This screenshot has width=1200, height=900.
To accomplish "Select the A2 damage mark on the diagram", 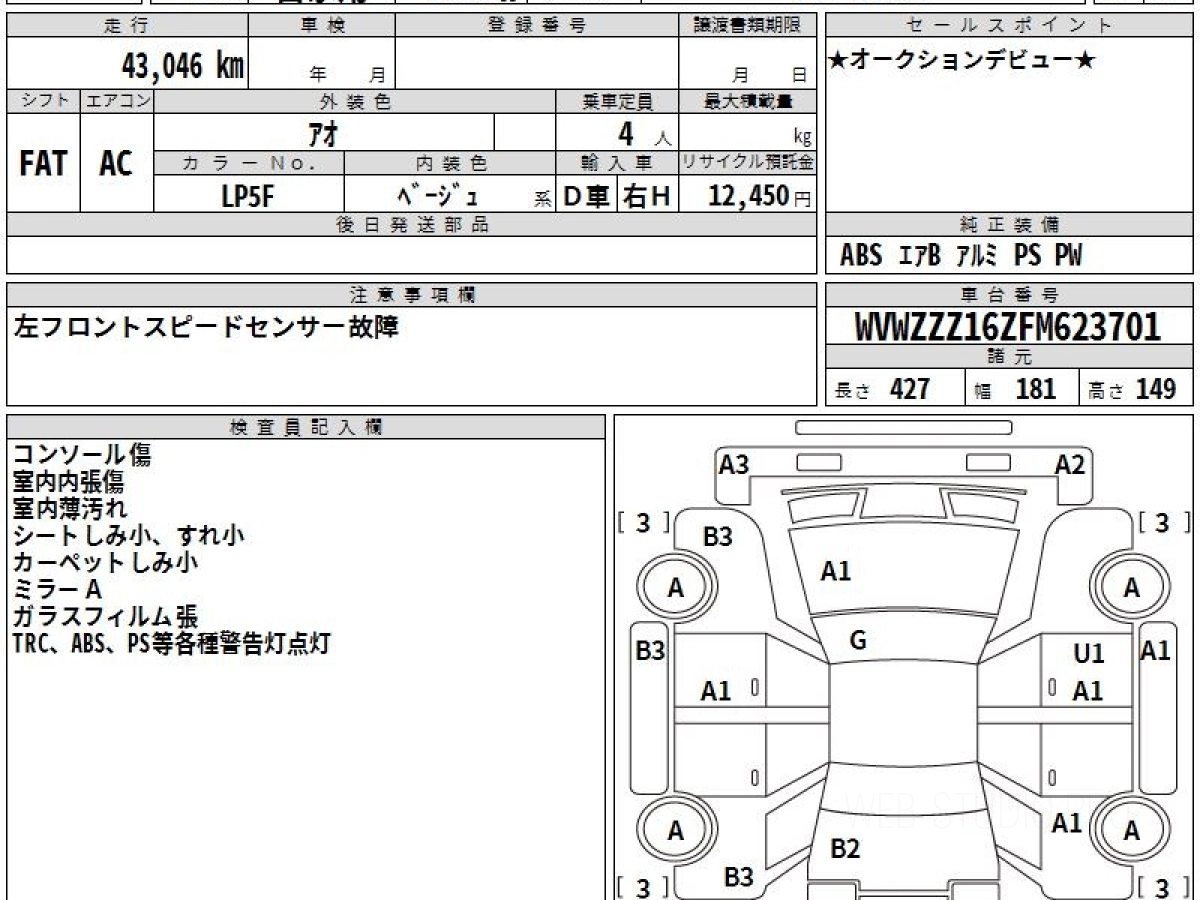I will 1070,464.
